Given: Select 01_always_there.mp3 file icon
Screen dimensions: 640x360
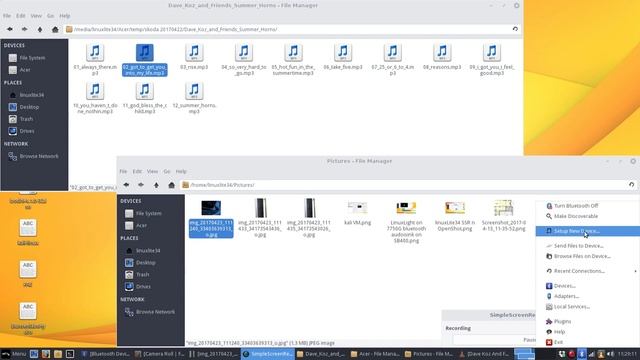Looking at the screenshot, I should pos(95,52).
